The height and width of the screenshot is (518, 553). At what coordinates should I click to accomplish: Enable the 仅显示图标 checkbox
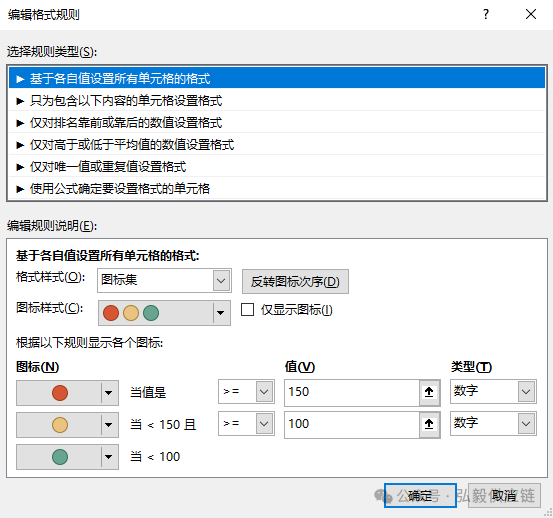[x=247, y=310]
